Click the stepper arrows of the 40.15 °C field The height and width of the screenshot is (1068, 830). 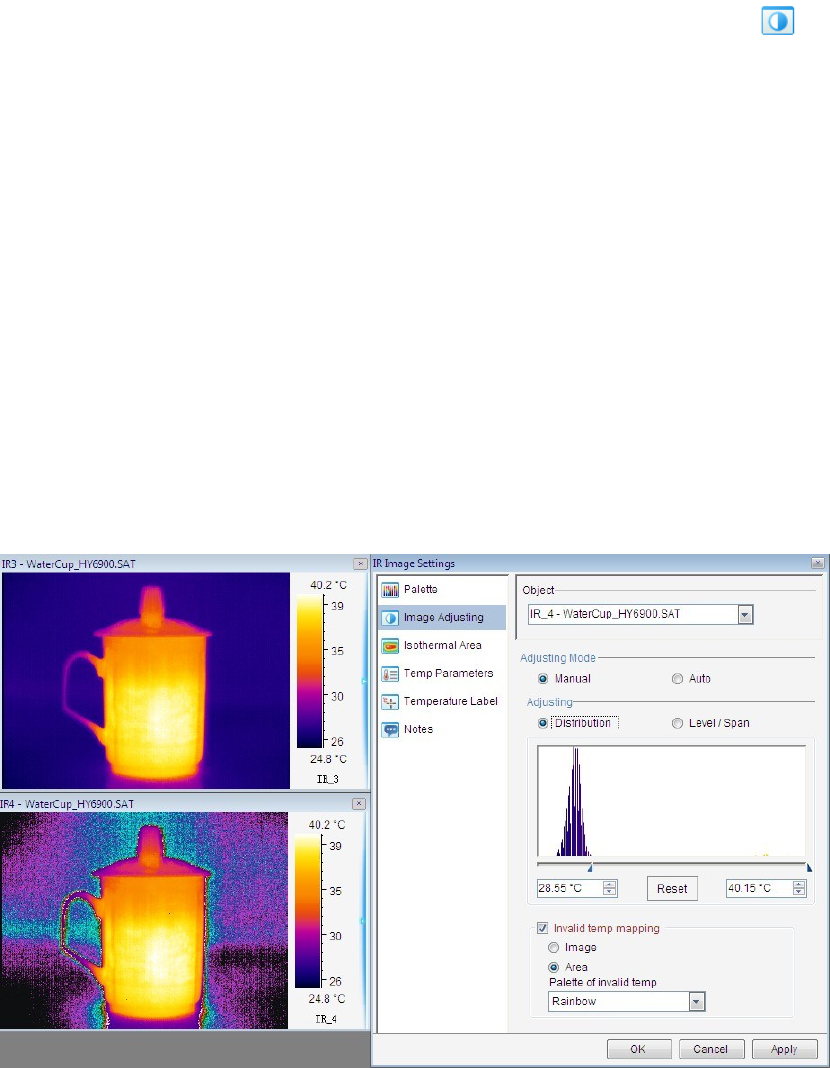coord(799,888)
